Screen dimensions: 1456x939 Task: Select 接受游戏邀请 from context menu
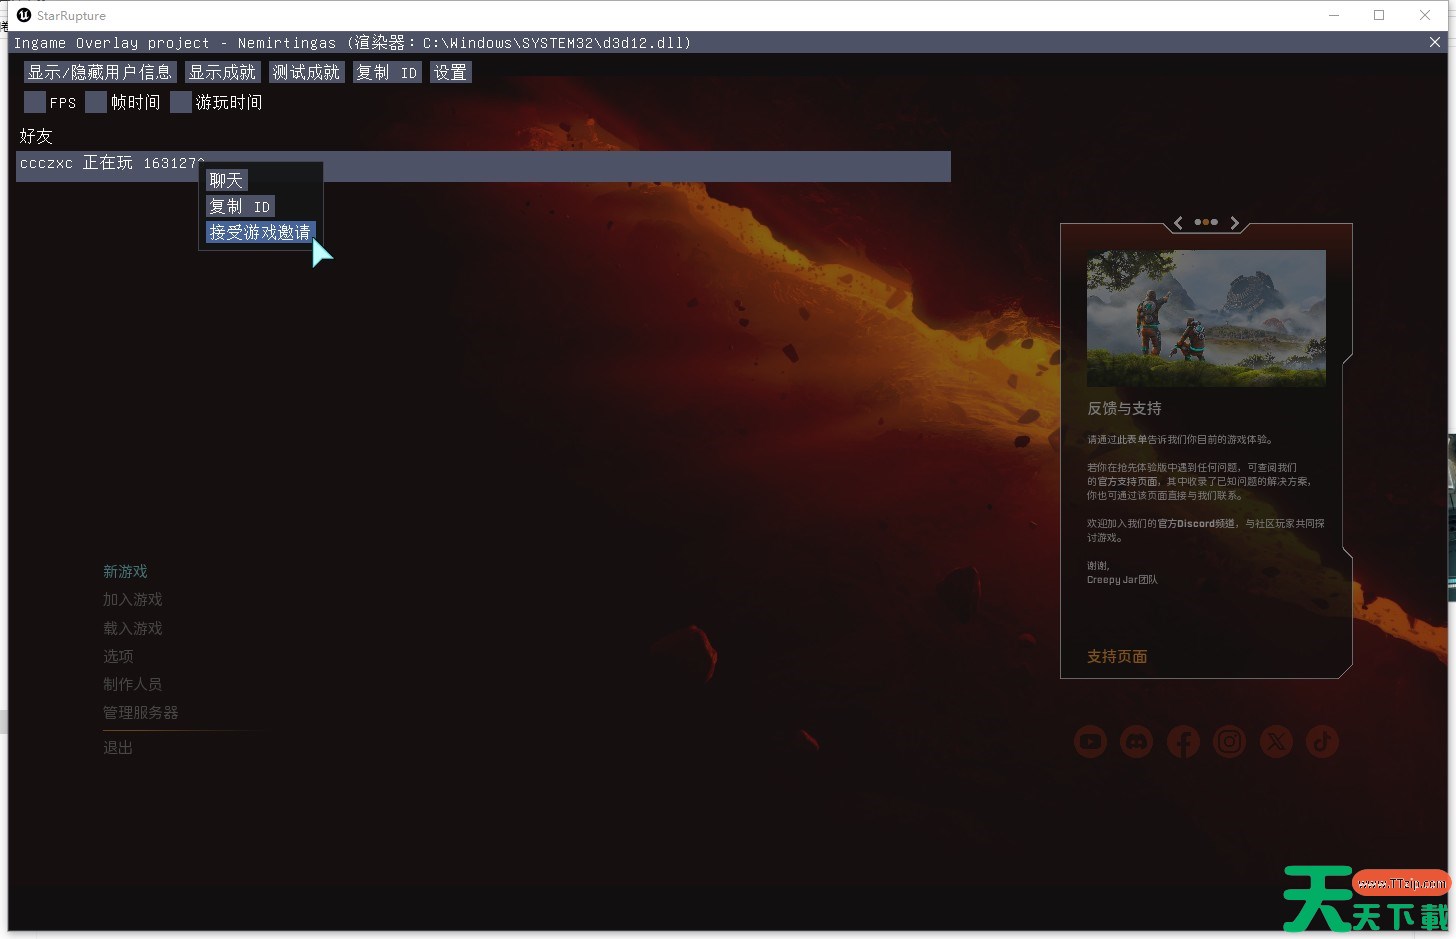260,232
